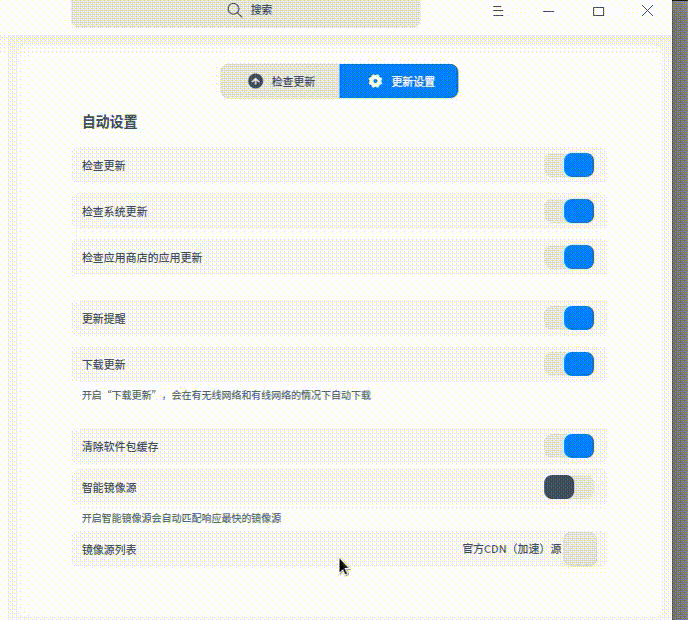This screenshot has width=688, height=620.
Task: Click the 开启智能镜像源会自动匹配响应最快的镜像源 hint text
Action: [x=182, y=518]
